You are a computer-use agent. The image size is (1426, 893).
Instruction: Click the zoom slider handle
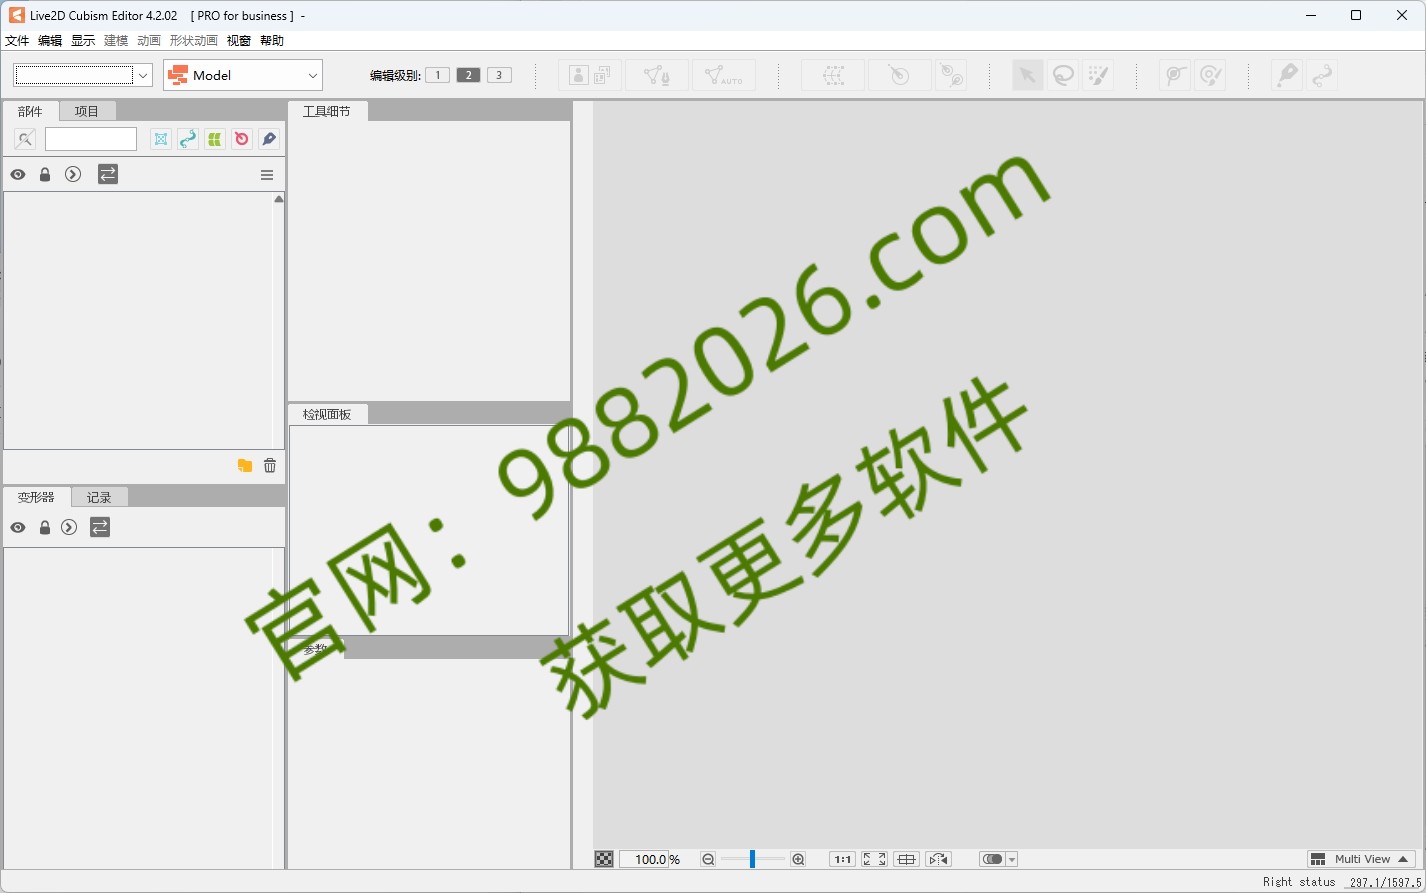click(x=752, y=859)
